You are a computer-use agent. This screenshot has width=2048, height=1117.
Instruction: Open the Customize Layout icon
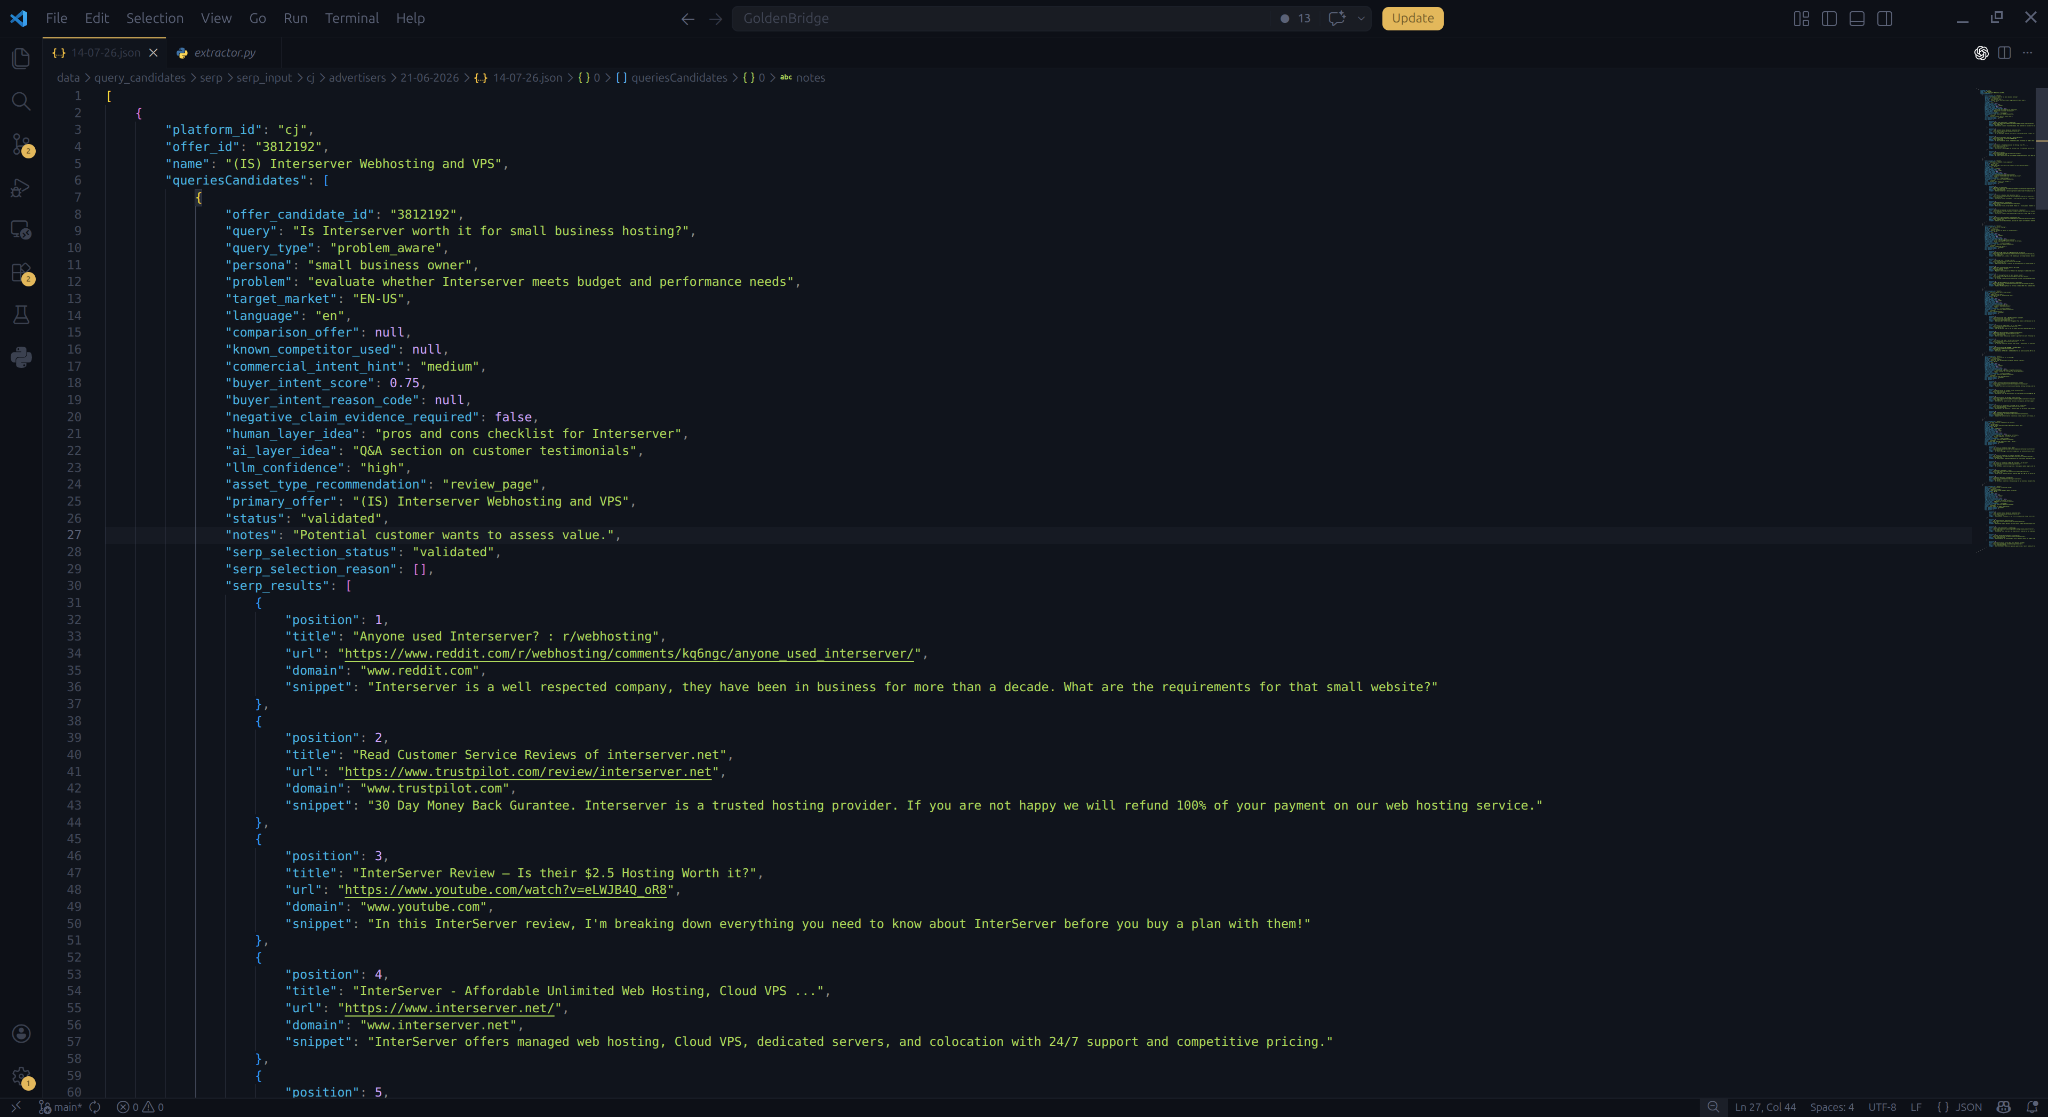tap(1801, 18)
